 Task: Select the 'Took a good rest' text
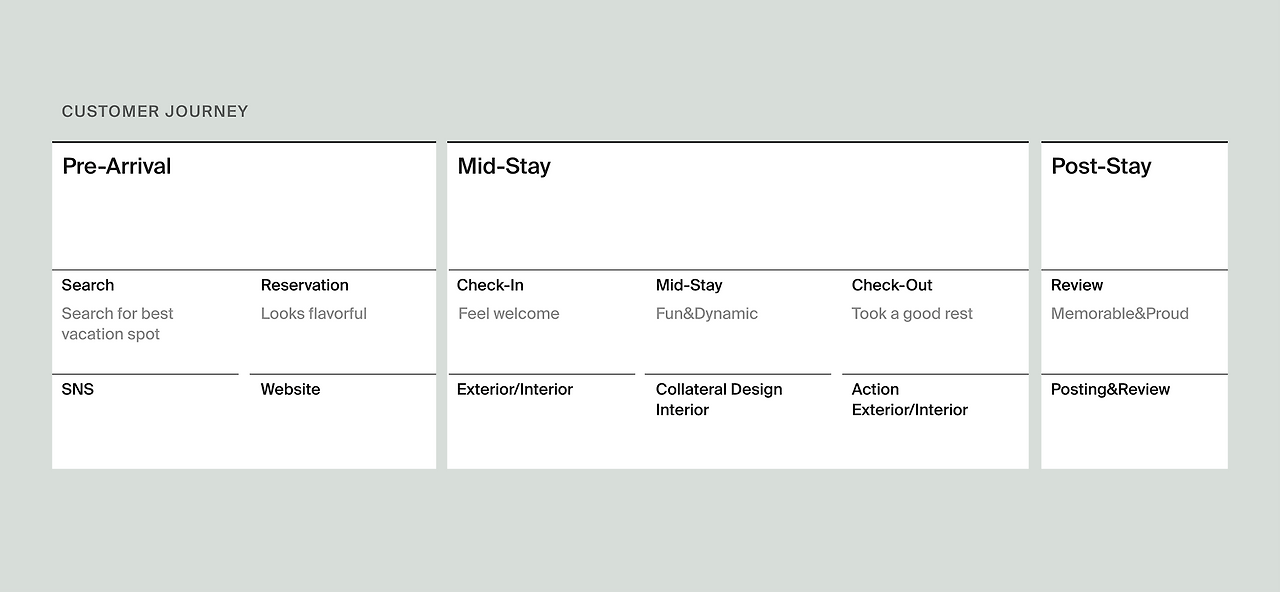click(912, 314)
